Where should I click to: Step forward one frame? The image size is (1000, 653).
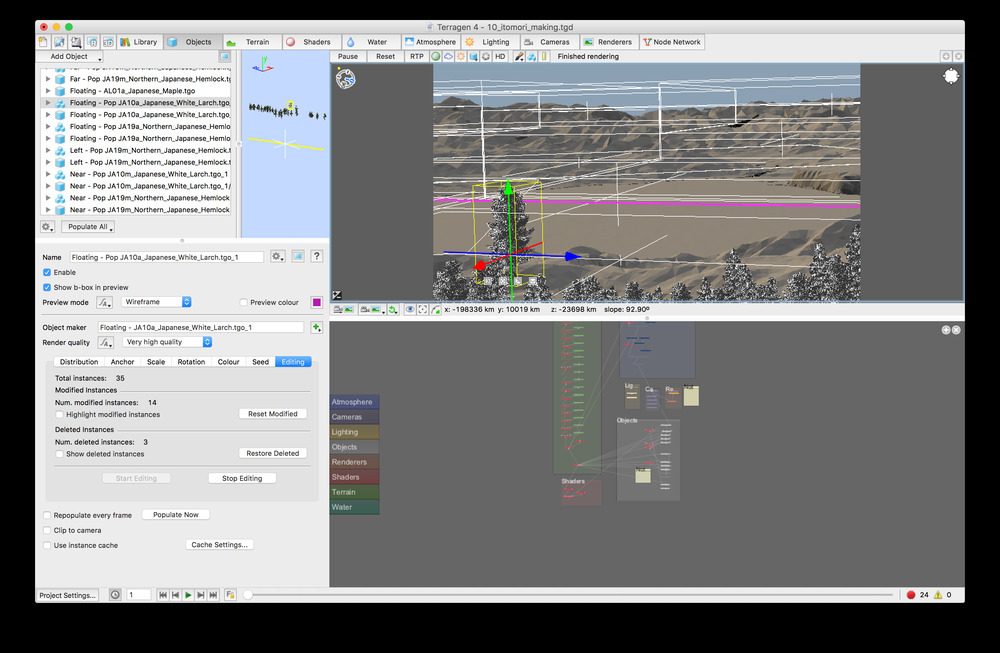(201, 595)
